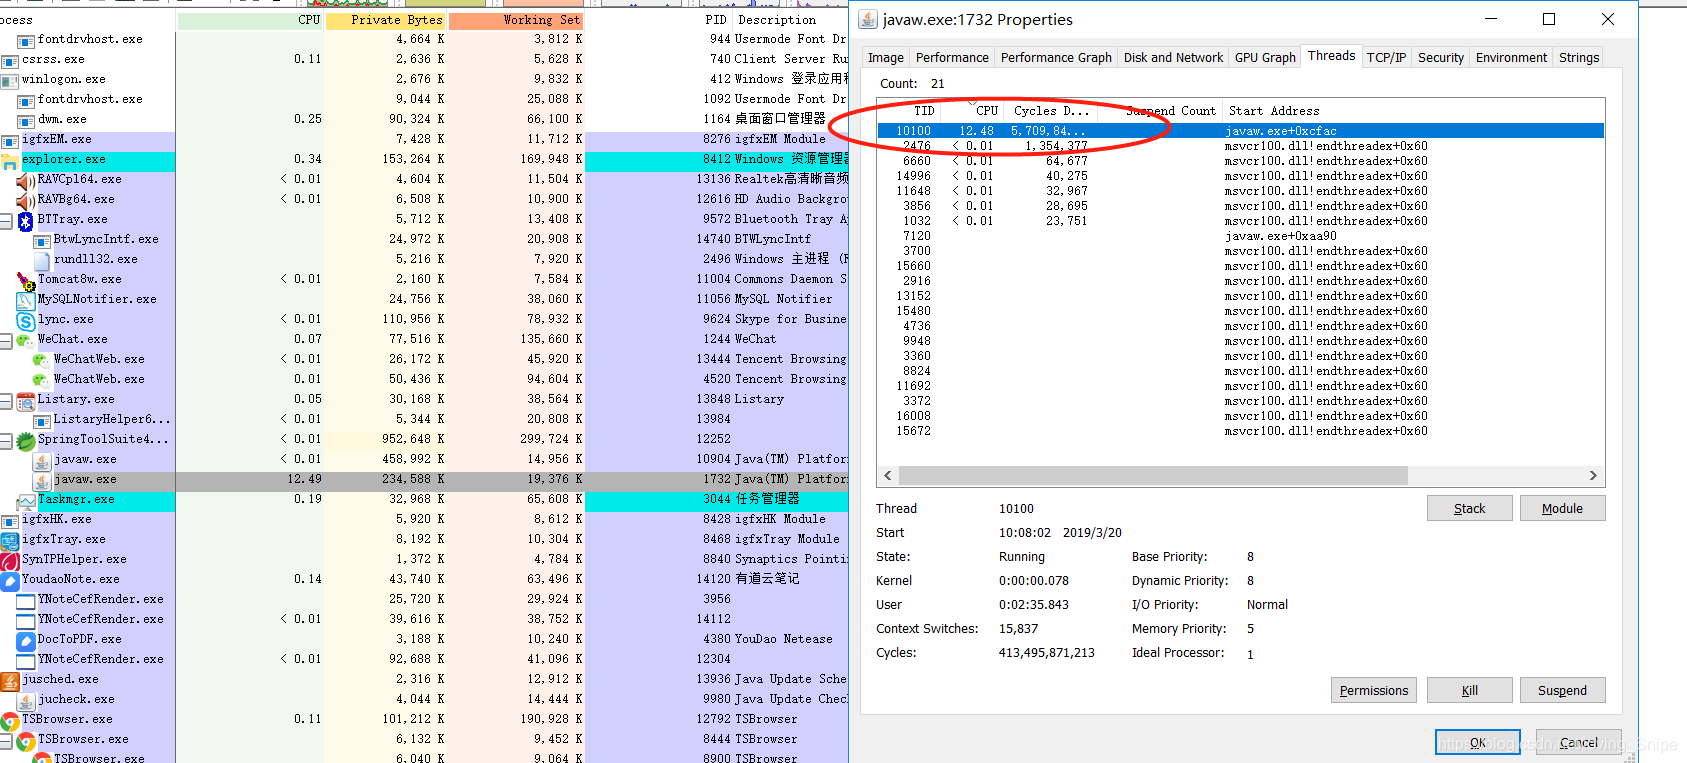Switch to the Performance tab
Screen dimensions: 1687x763
pos(952,58)
